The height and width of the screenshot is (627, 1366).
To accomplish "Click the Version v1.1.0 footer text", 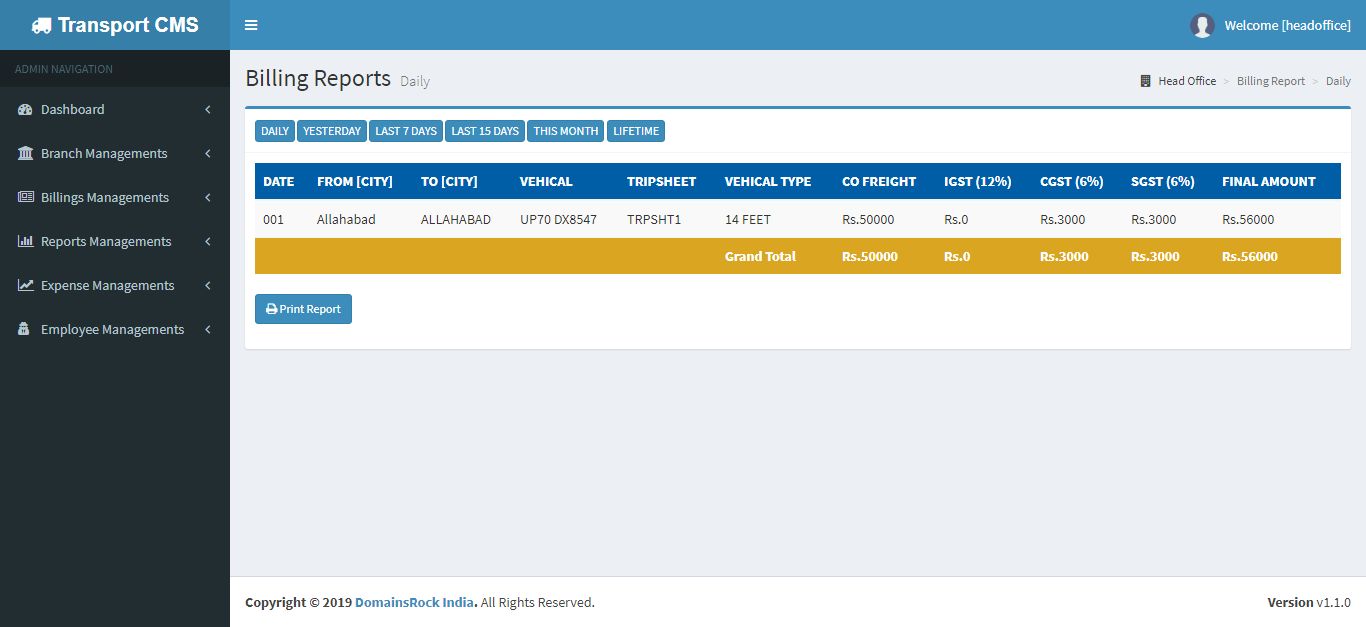I will click(x=1309, y=602).
